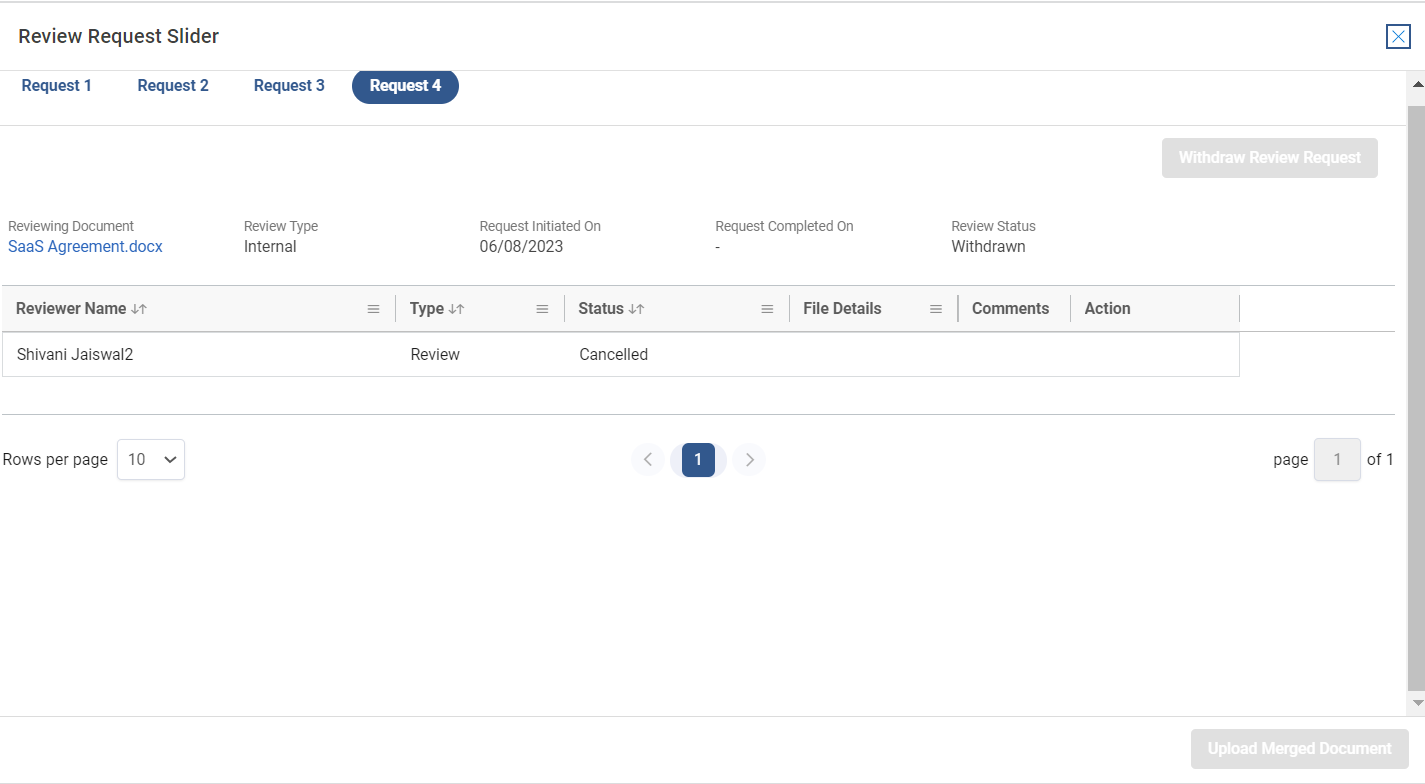Open Type column menu icon
This screenshot has width=1425, height=784.
(x=542, y=309)
